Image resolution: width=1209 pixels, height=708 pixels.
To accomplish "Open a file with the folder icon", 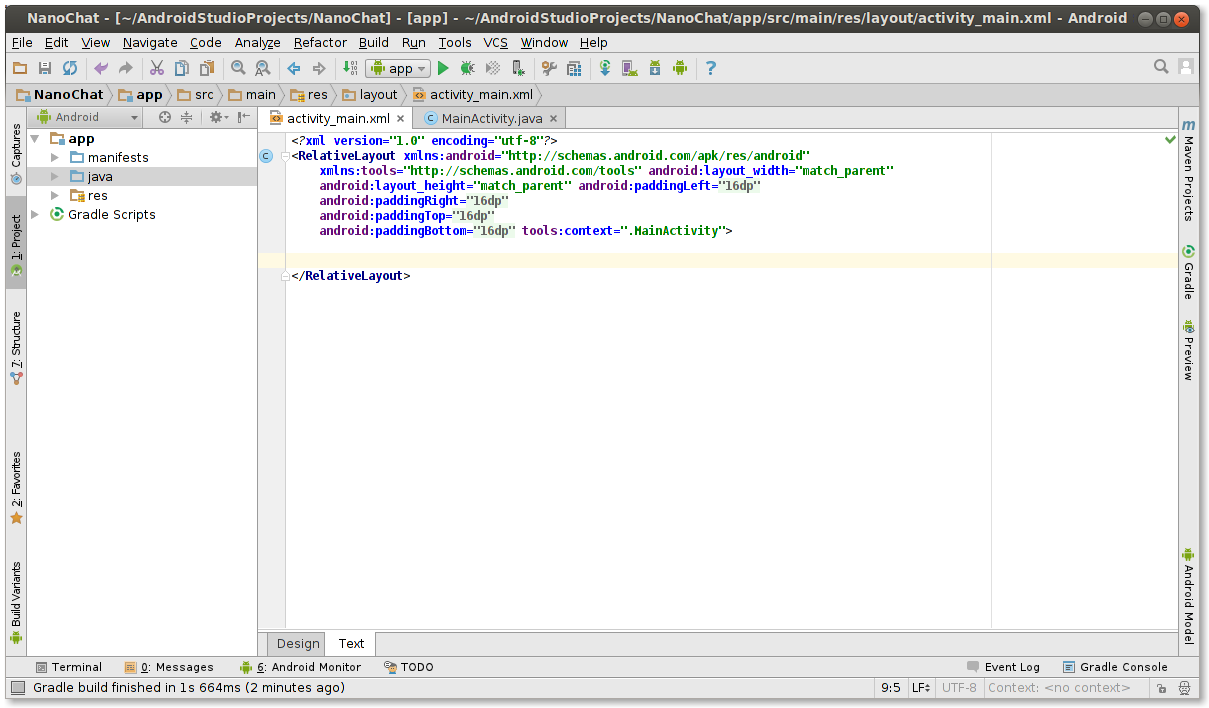I will pyautogui.click(x=20, y=68).
